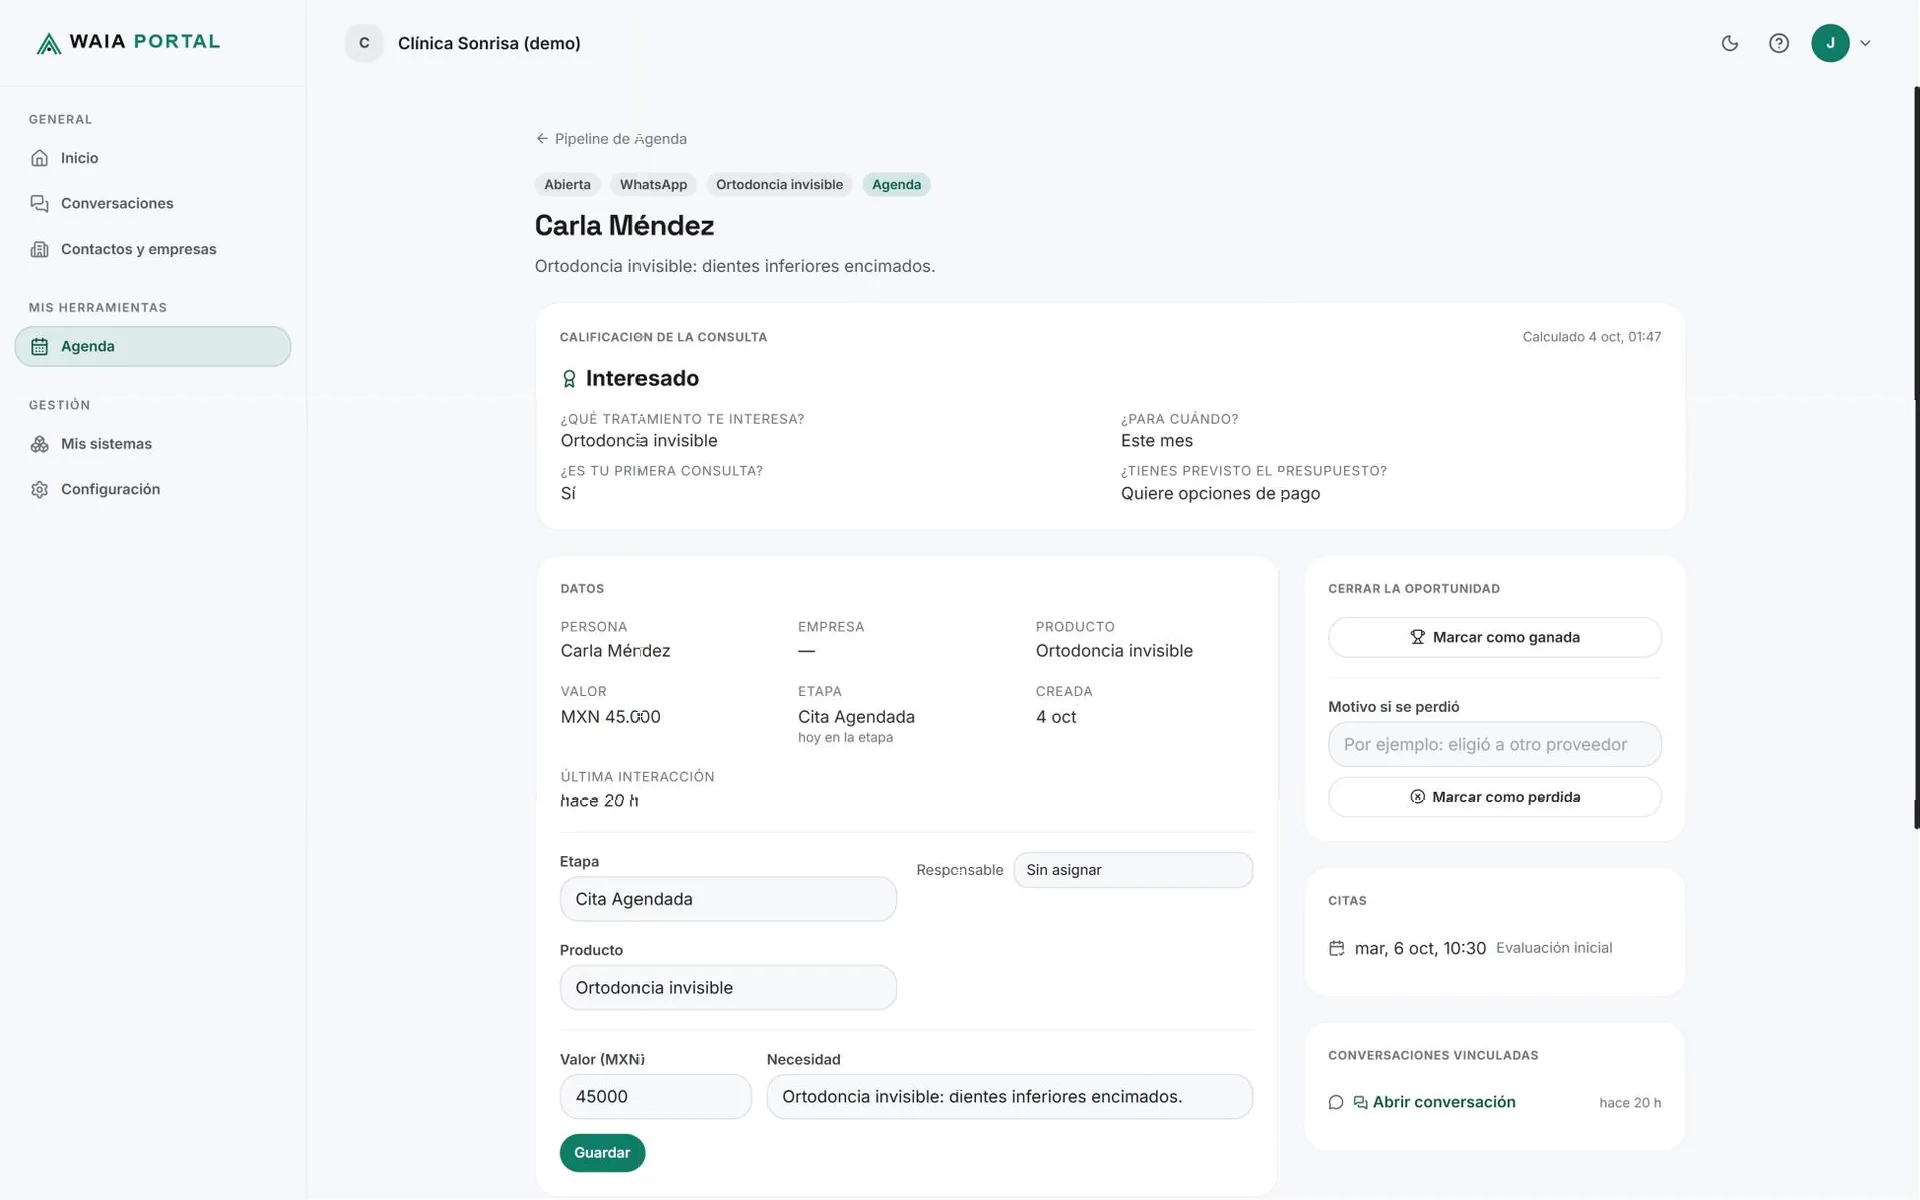The width and height of the screenshot is (1920, 1200).
Task: Open Configuración settings
Action: click(152, 489)
